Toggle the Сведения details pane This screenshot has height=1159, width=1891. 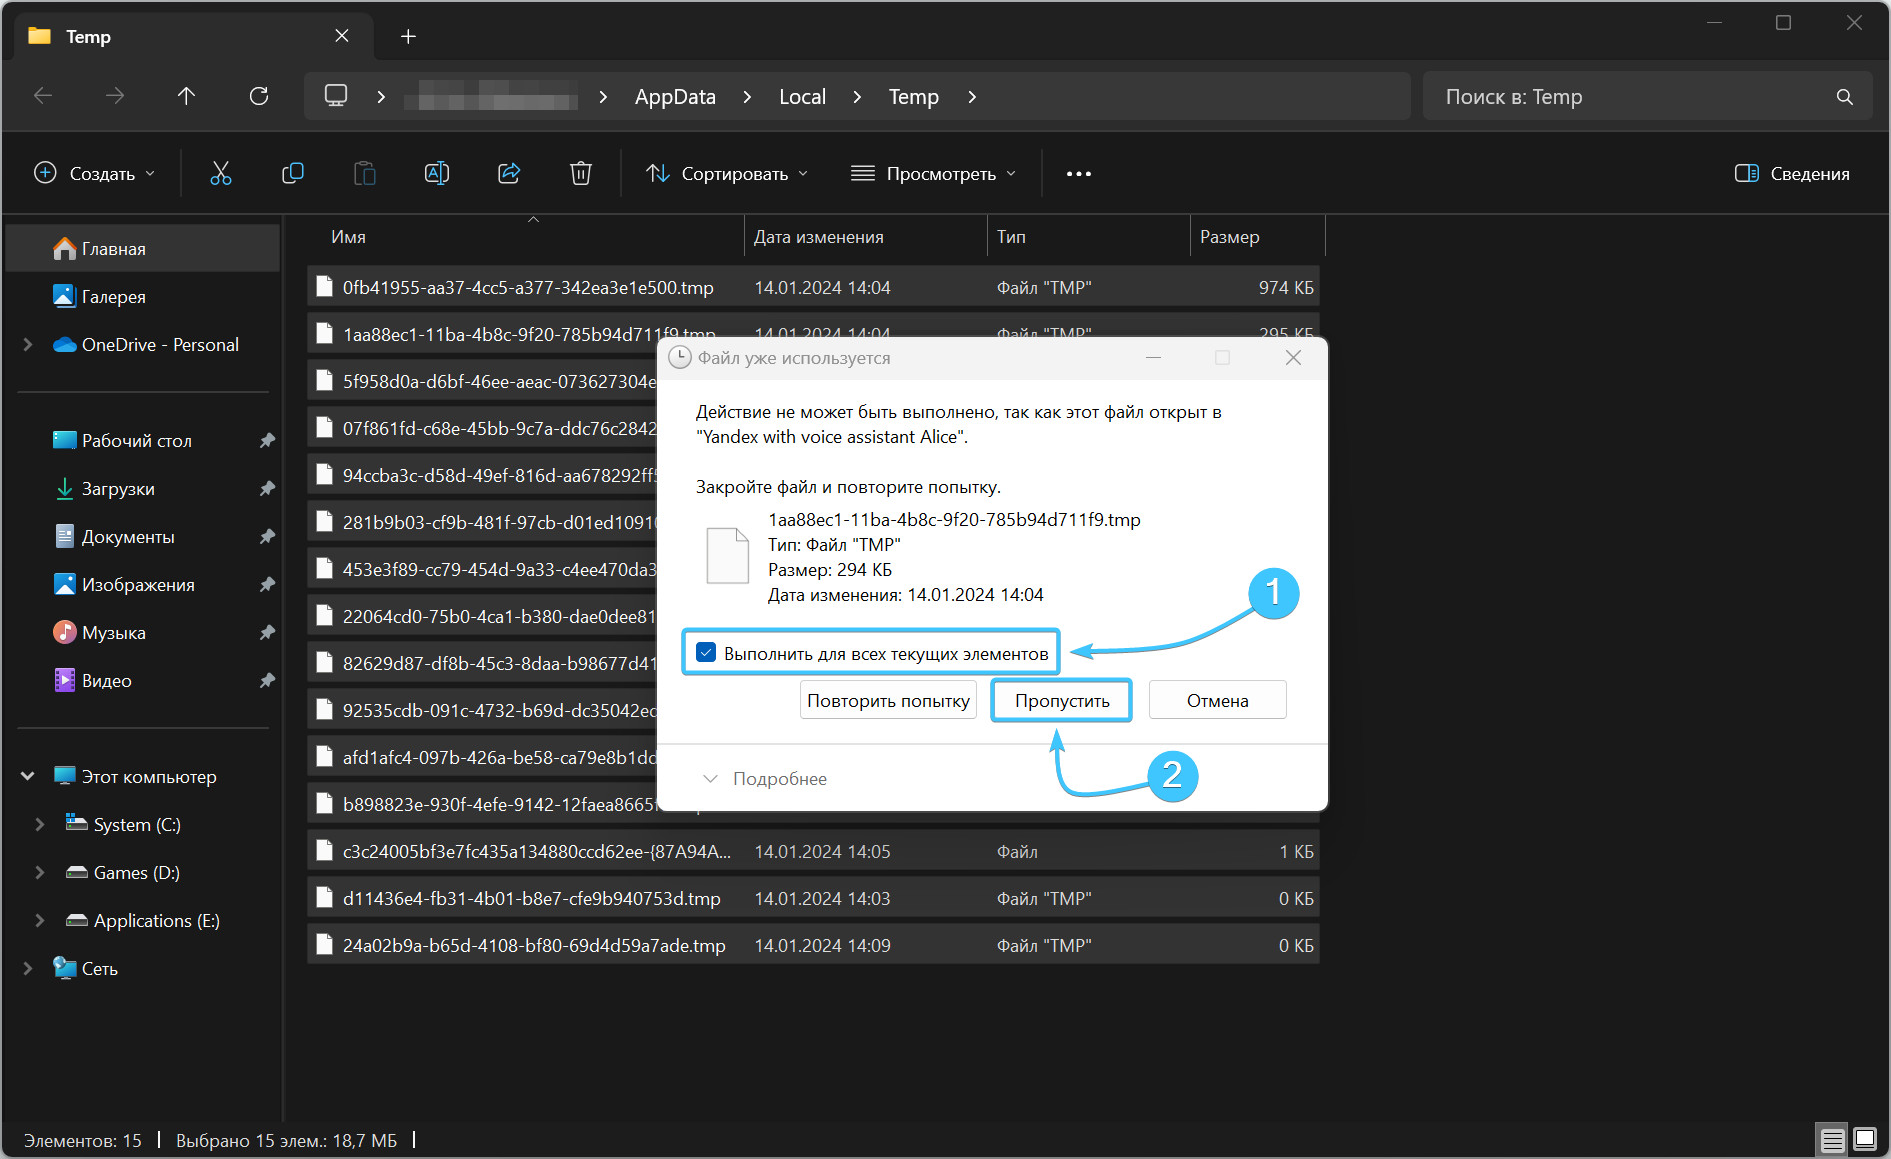tap(1792, 174)
